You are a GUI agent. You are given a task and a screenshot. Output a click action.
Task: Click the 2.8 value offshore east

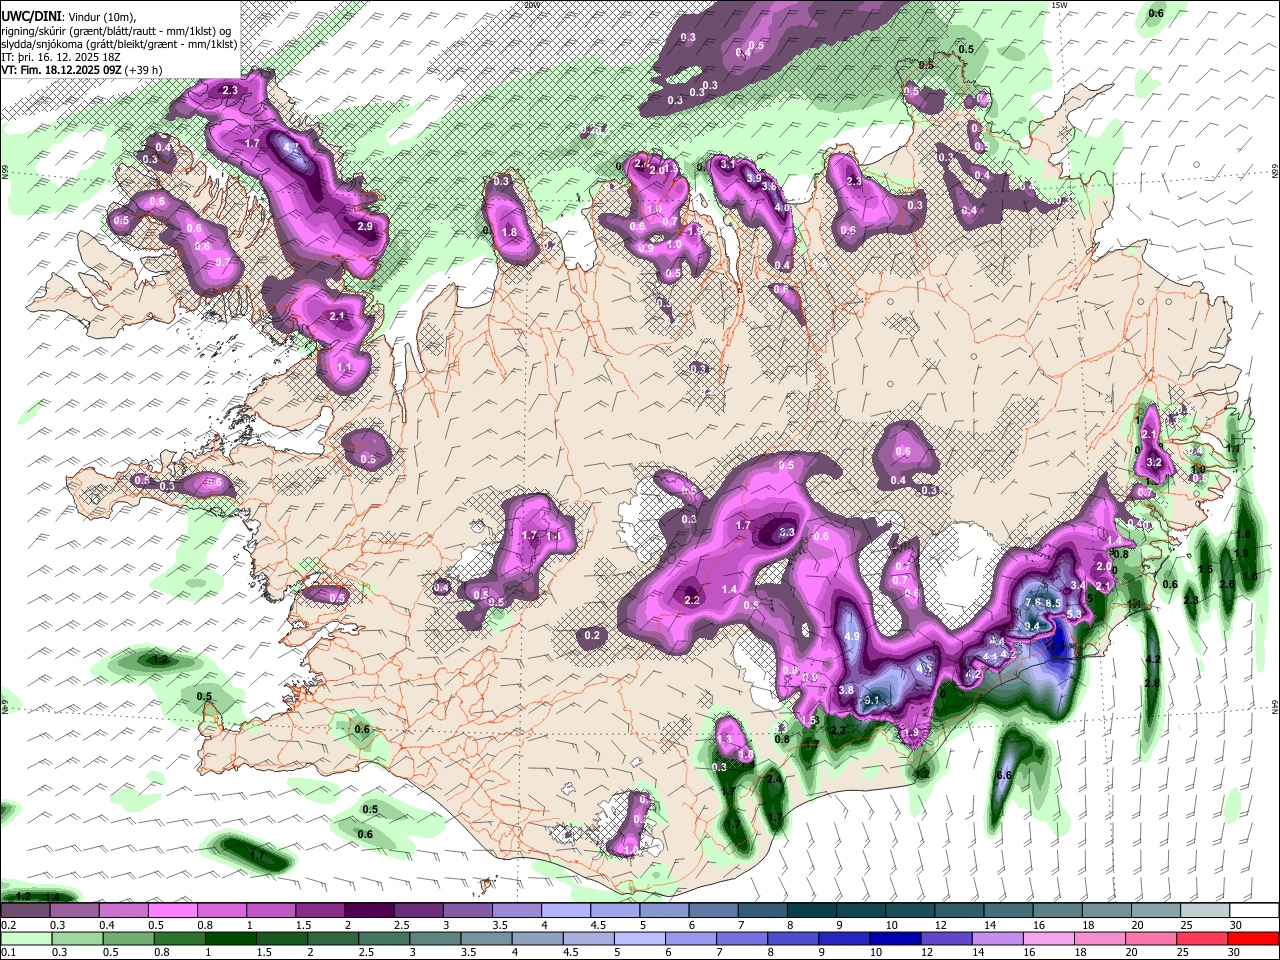point(1152,683)
